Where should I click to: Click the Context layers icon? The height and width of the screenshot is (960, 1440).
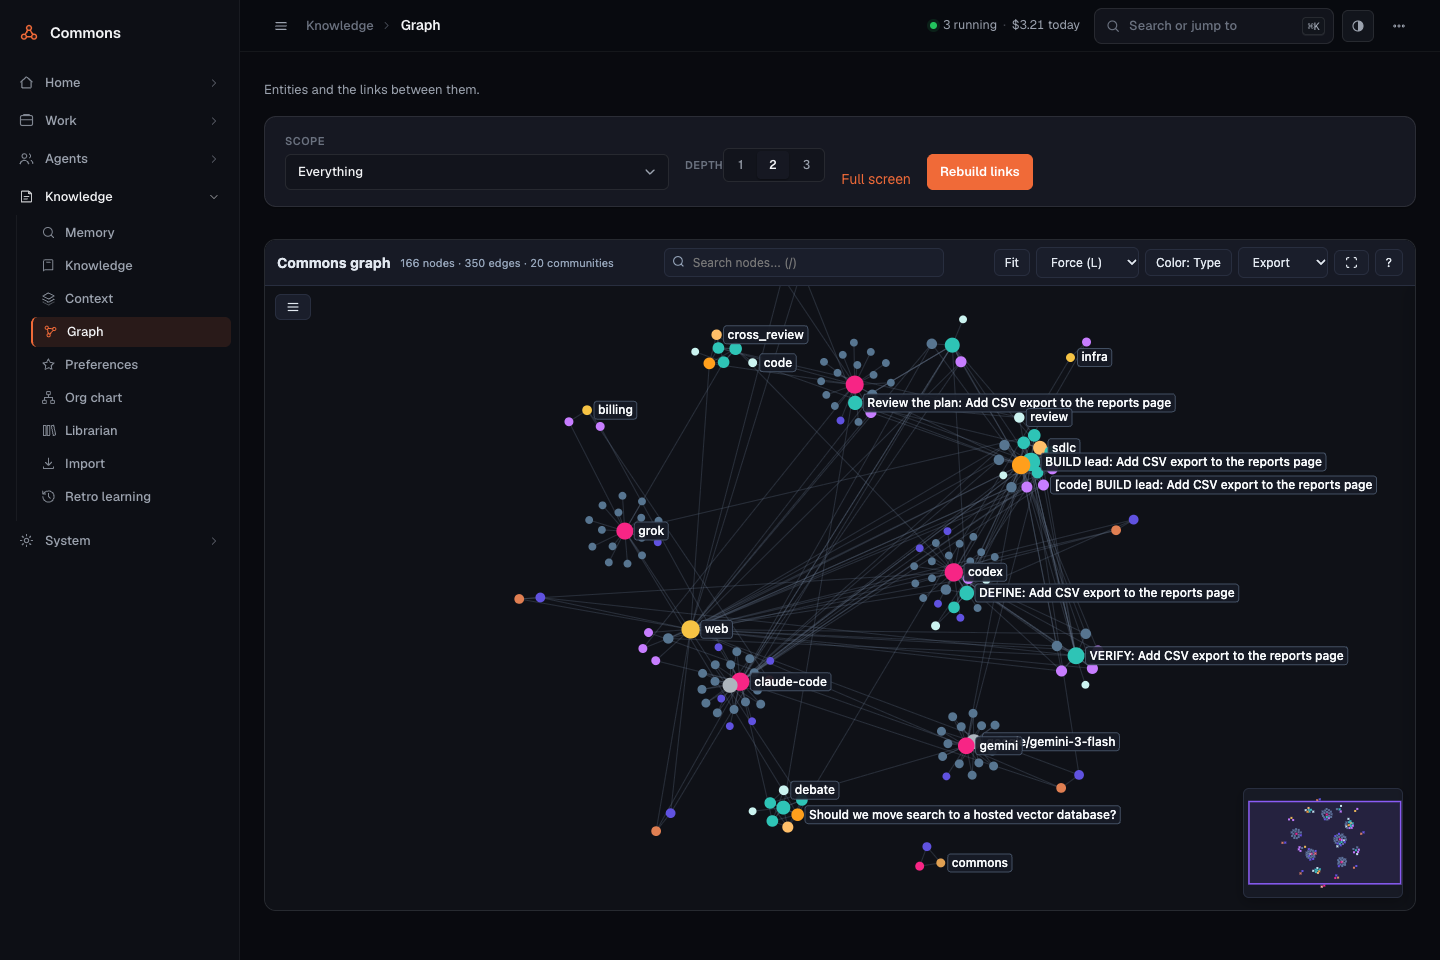coord(48,299)
